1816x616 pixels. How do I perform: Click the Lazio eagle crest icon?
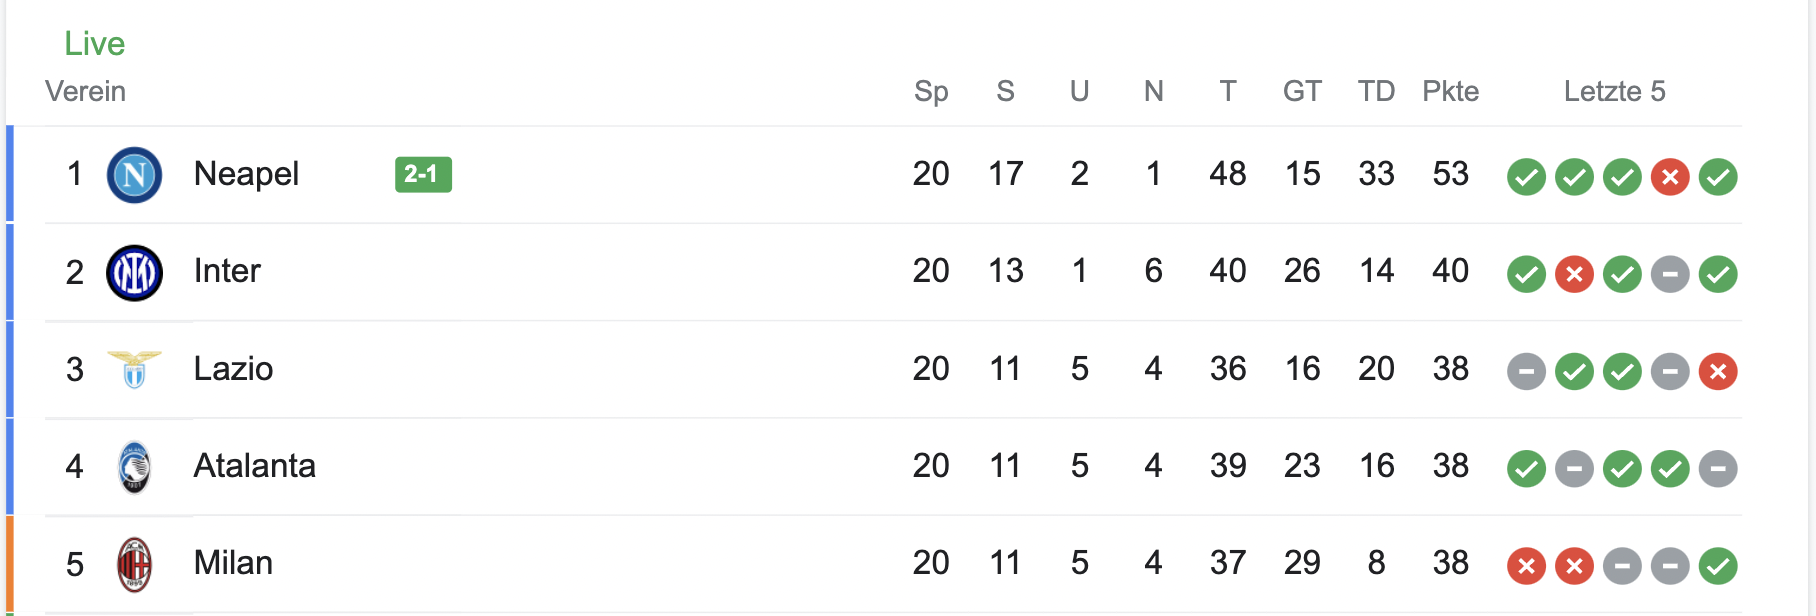134,370
